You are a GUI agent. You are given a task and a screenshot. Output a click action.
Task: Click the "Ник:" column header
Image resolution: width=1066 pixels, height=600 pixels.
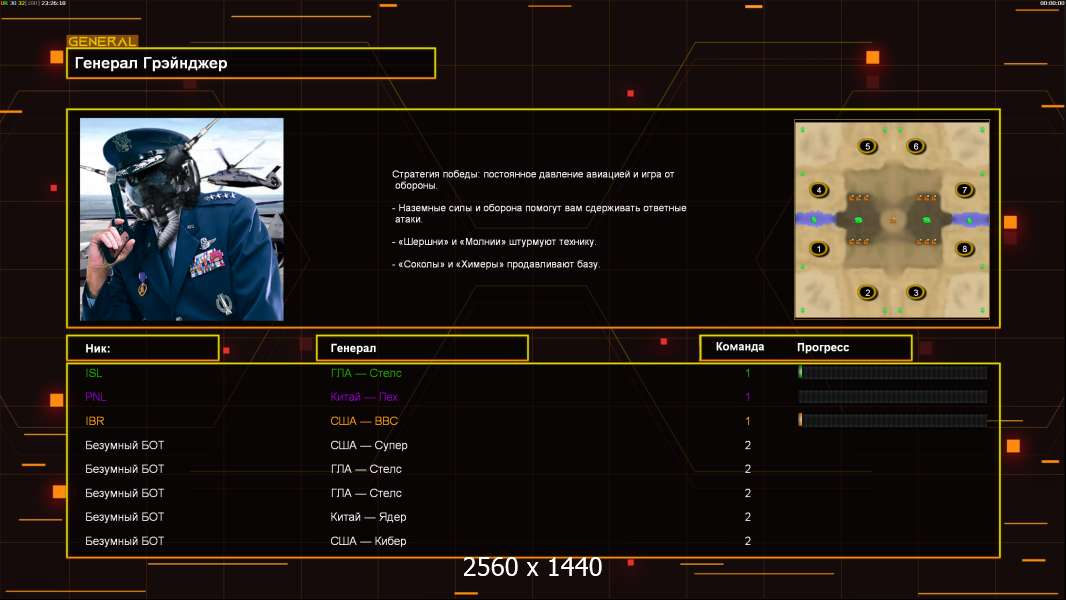click(x=142, y=348)
